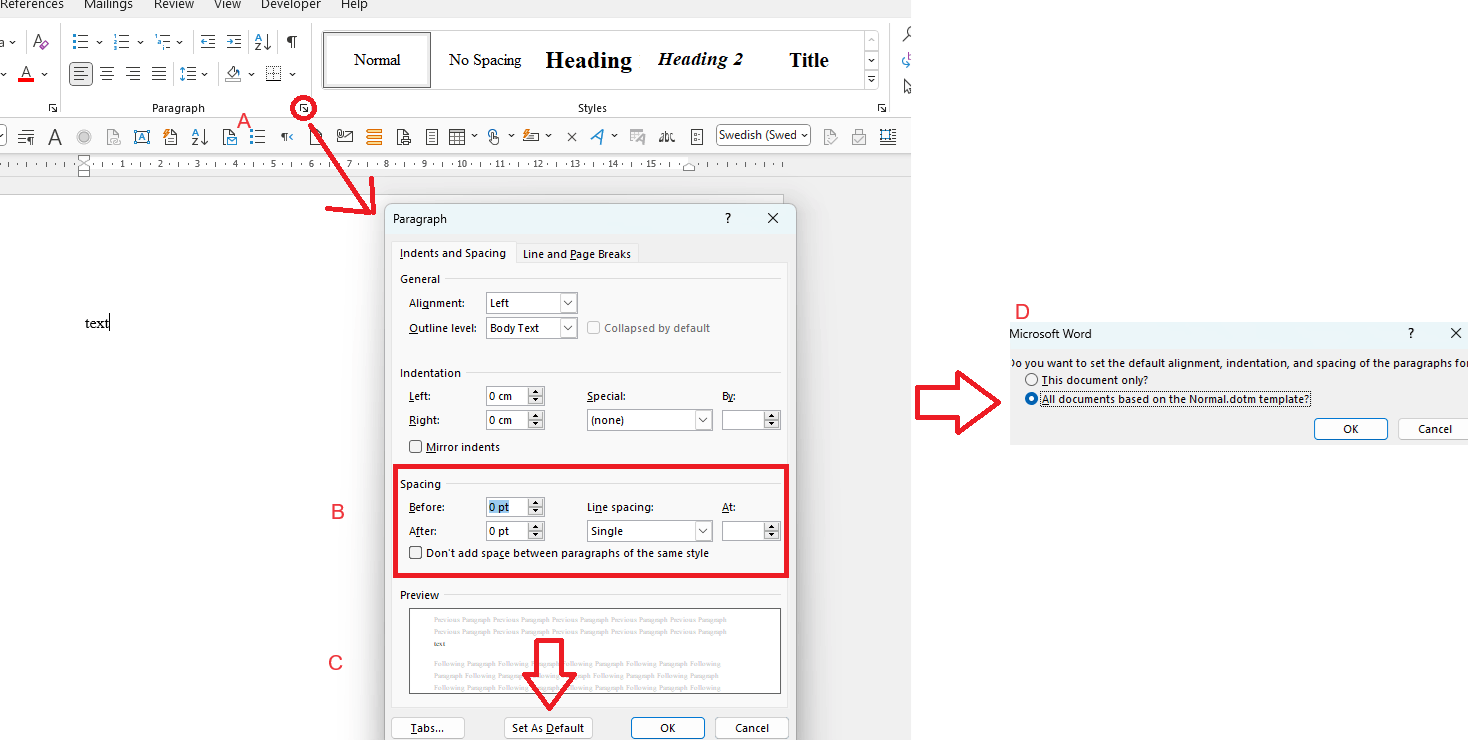
Task: Enable the Mirror indents checkbox
Action: pyautogui.click(x=416, y=447)
